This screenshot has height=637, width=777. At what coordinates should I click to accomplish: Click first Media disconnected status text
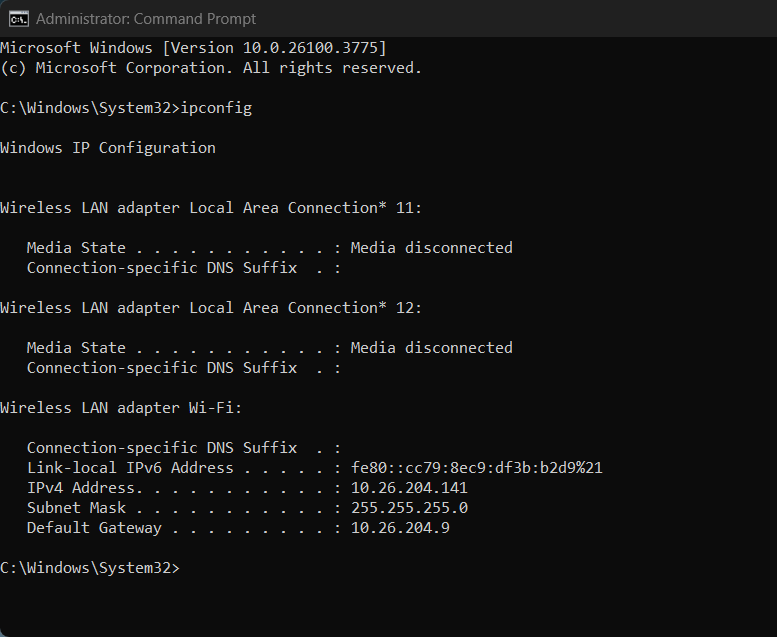click(x=432, y=247)
